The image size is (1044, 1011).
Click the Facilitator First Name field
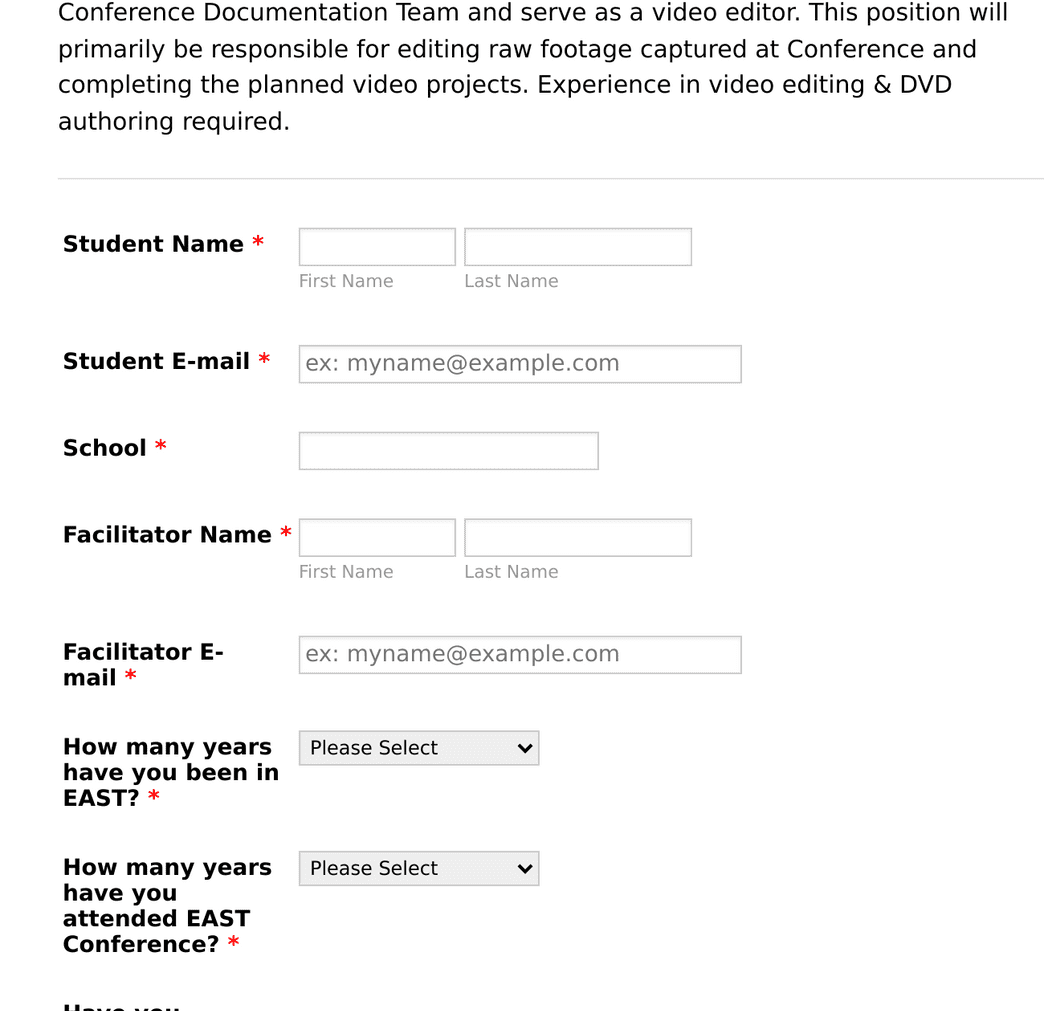pyautogui.click(x=376, y=537)
